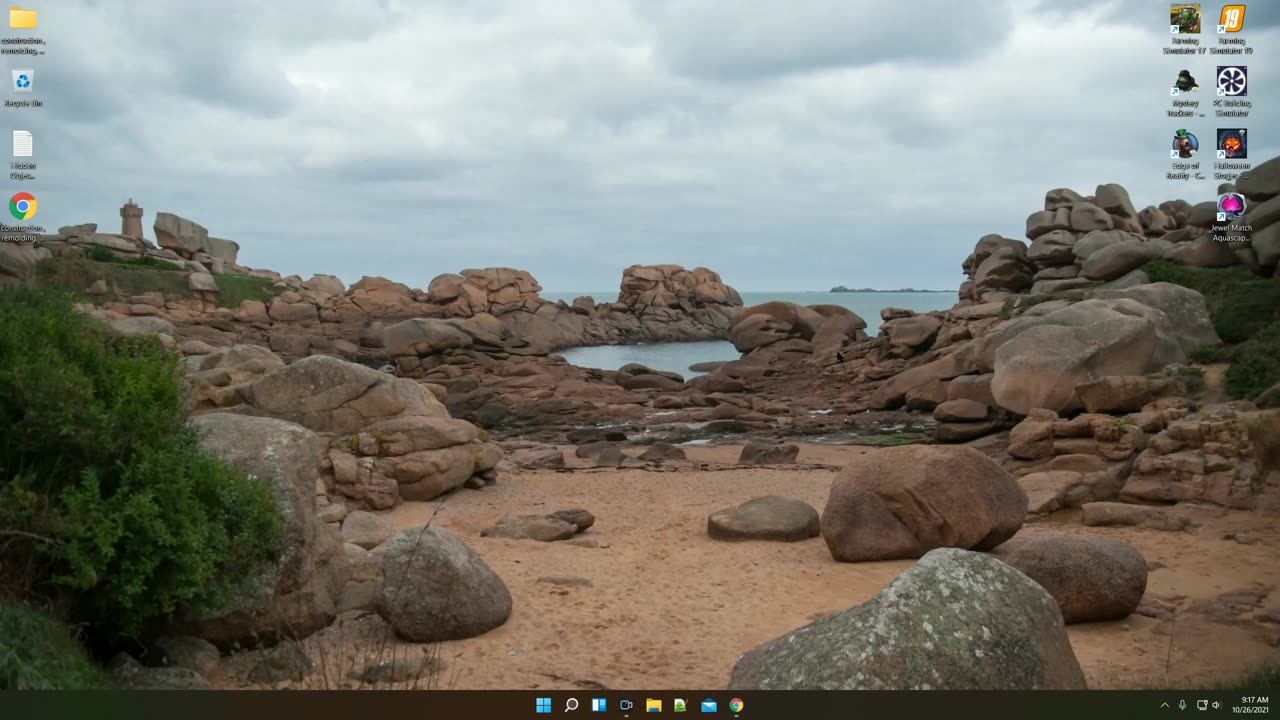Select the Mystery Trackers game shortcut
The width and height of the screenshot is (1280, 720).
pyautogui.click(x=1185, y=92)
